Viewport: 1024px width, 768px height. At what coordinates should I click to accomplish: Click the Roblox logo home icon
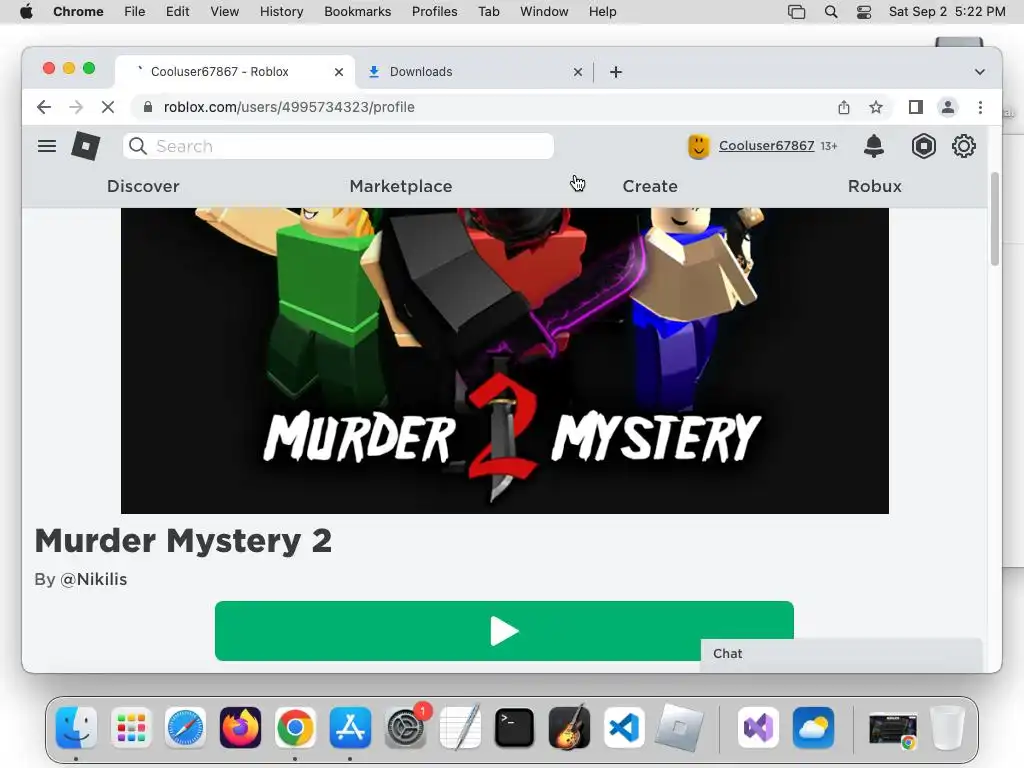click(x=86, y=146)
